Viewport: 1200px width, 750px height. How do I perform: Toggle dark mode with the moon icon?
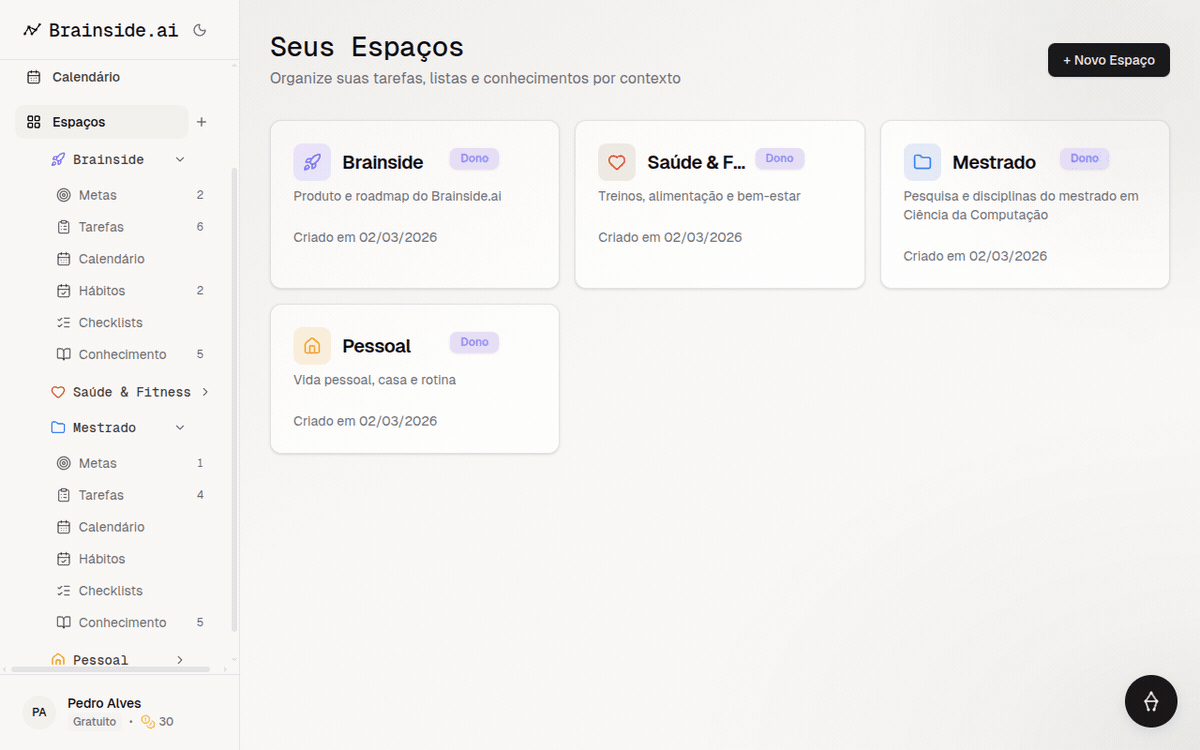(x=199, y=30)
